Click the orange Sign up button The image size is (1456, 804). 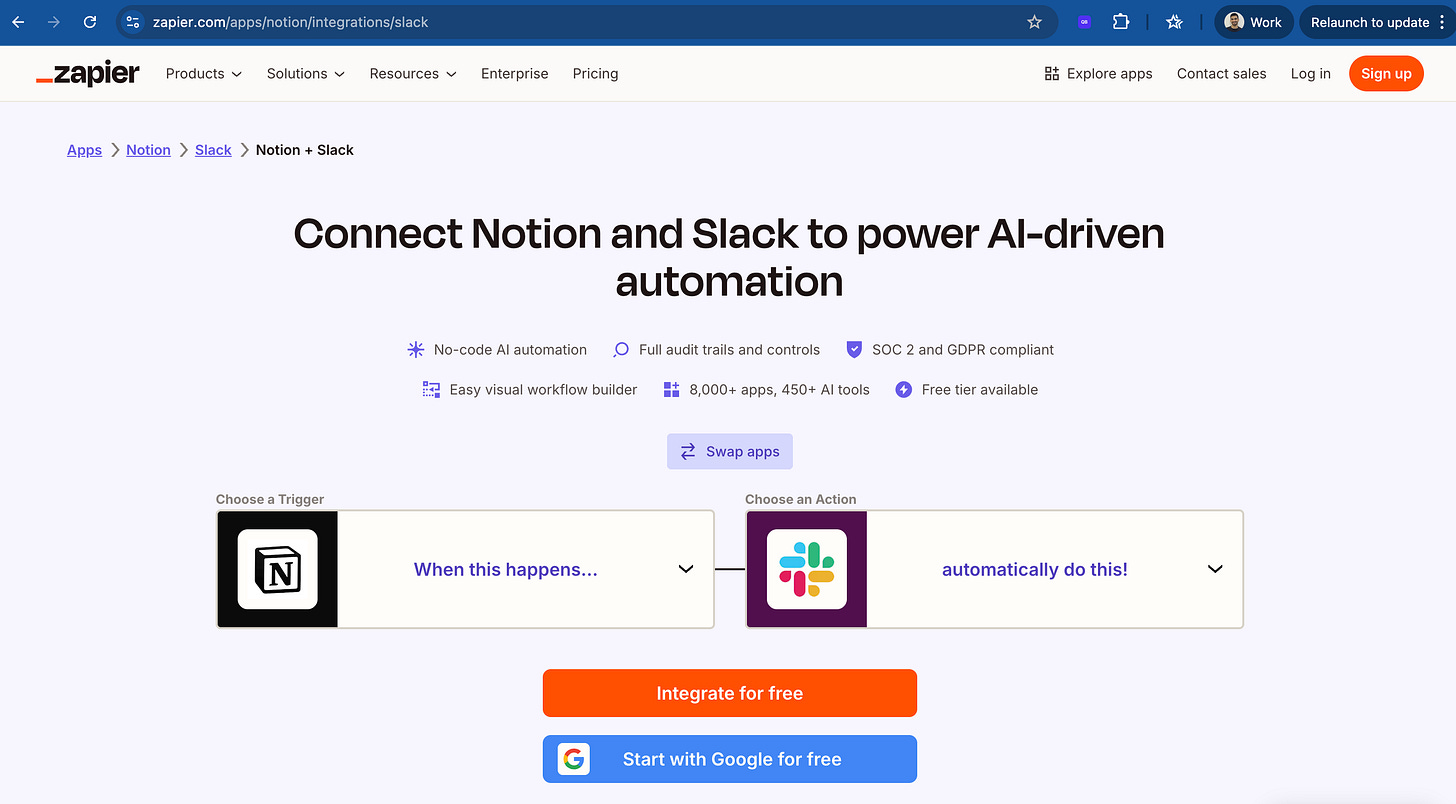[x=1386, y=74]
